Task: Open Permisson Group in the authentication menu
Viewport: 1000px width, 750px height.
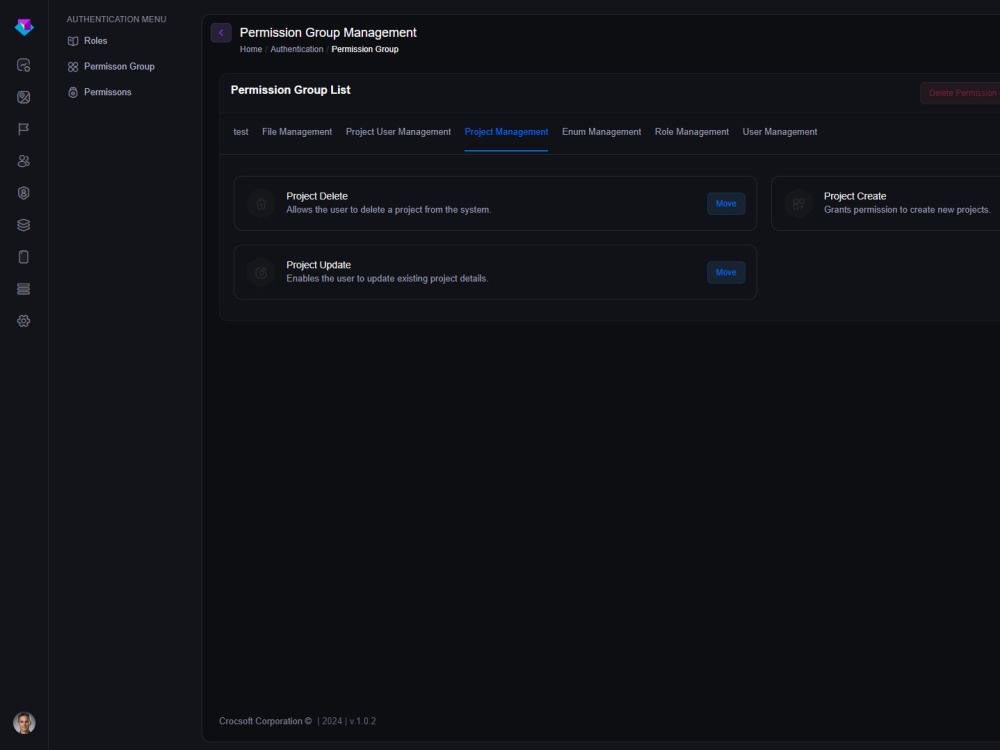Action: (119, 66)
